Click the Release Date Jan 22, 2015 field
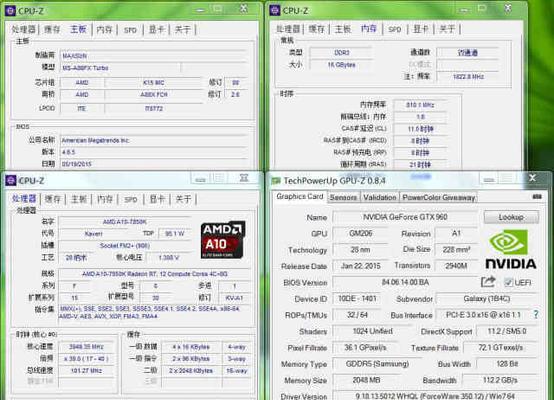The height and width of the screenshot is (400, 554). click(360, 266)
